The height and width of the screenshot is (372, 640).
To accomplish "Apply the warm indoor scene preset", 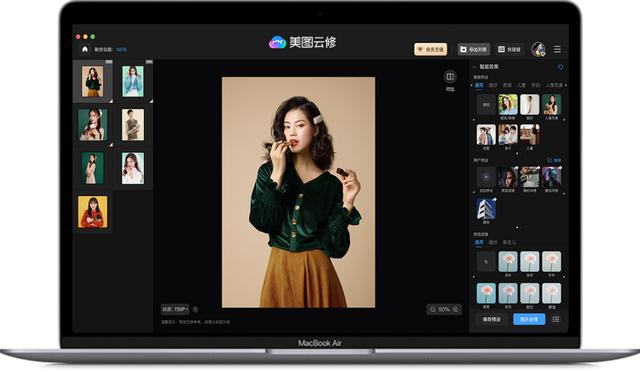I will (x=529, y=135).
